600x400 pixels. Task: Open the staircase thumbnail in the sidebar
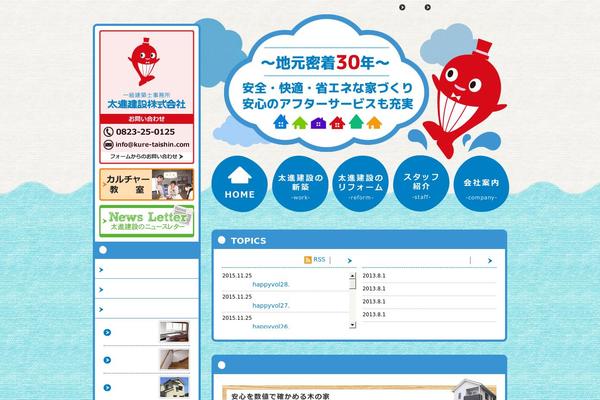click(174, 359)
